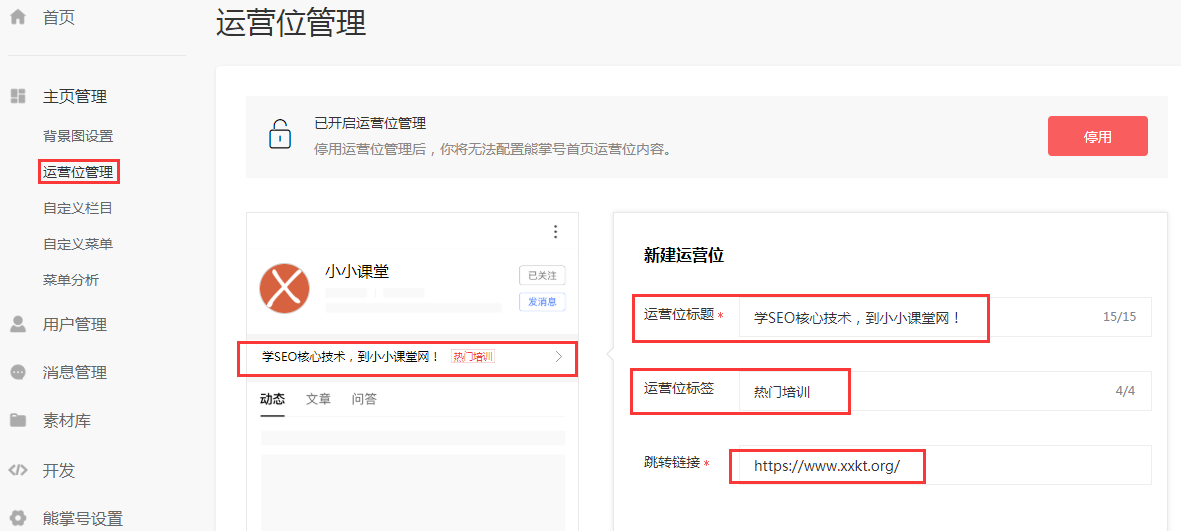This screenshot has height=531, width=1181.
Task: Click the 发消息 button
Action: pyautogui.click(x=542, y=301)
